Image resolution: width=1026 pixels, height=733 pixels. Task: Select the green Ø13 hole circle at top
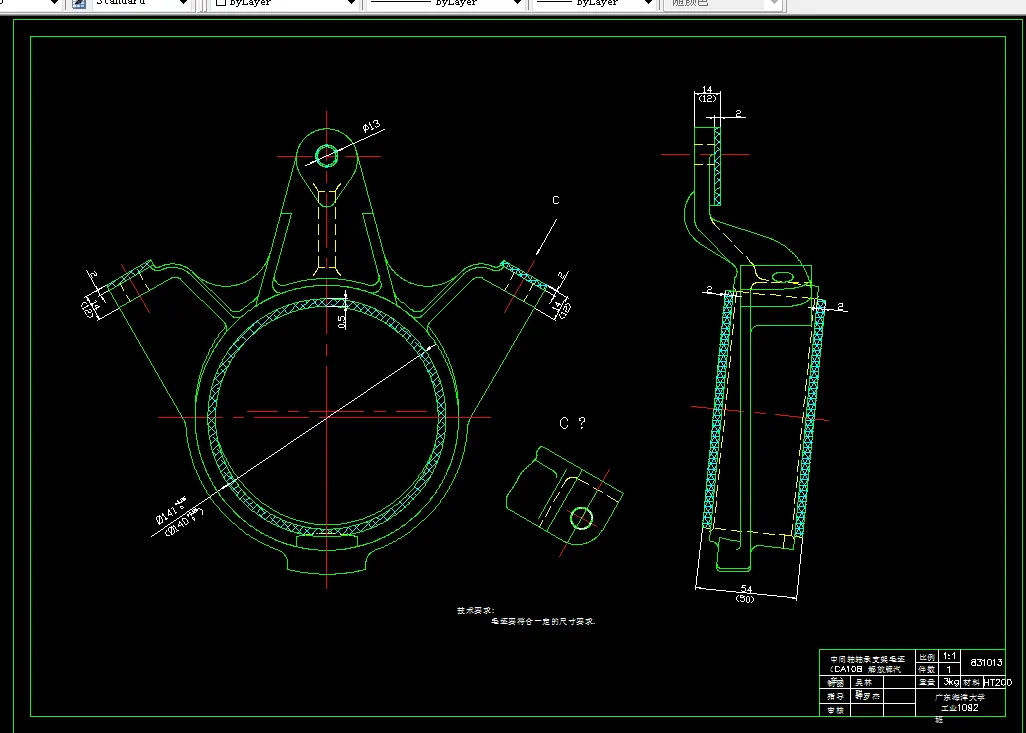tap(327, 156)
